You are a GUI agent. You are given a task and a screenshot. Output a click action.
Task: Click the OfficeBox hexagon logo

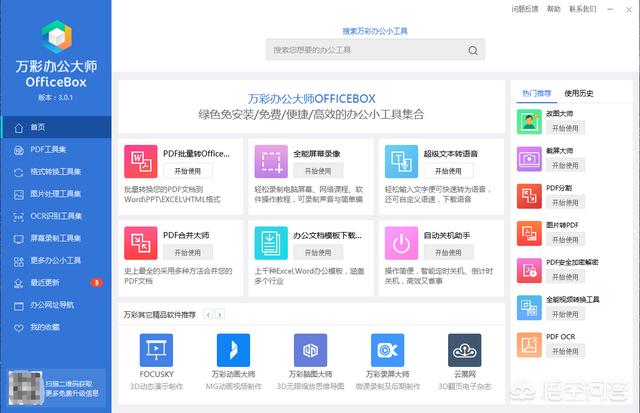coord(57,37)
